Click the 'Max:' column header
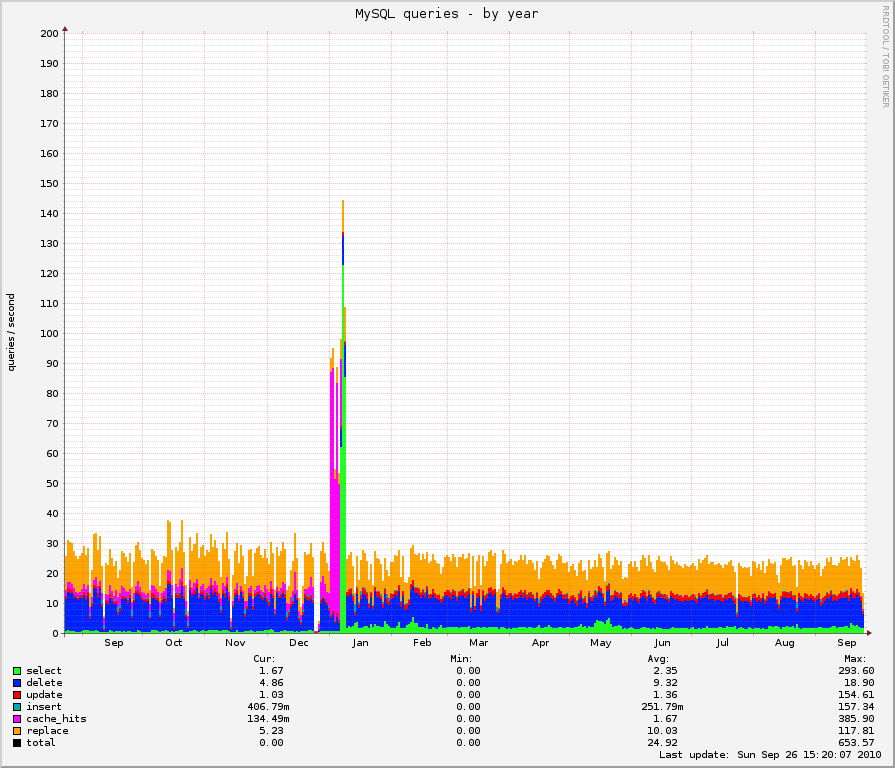 click(x=854, y=659)
